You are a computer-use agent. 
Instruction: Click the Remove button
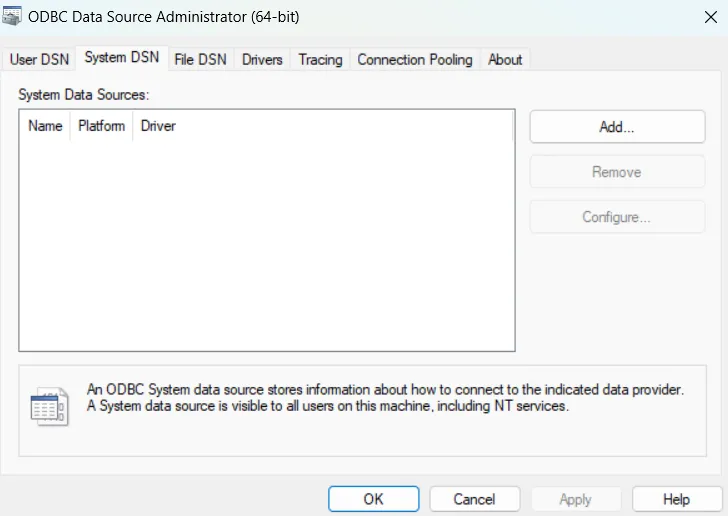click(x=617, y=172)
